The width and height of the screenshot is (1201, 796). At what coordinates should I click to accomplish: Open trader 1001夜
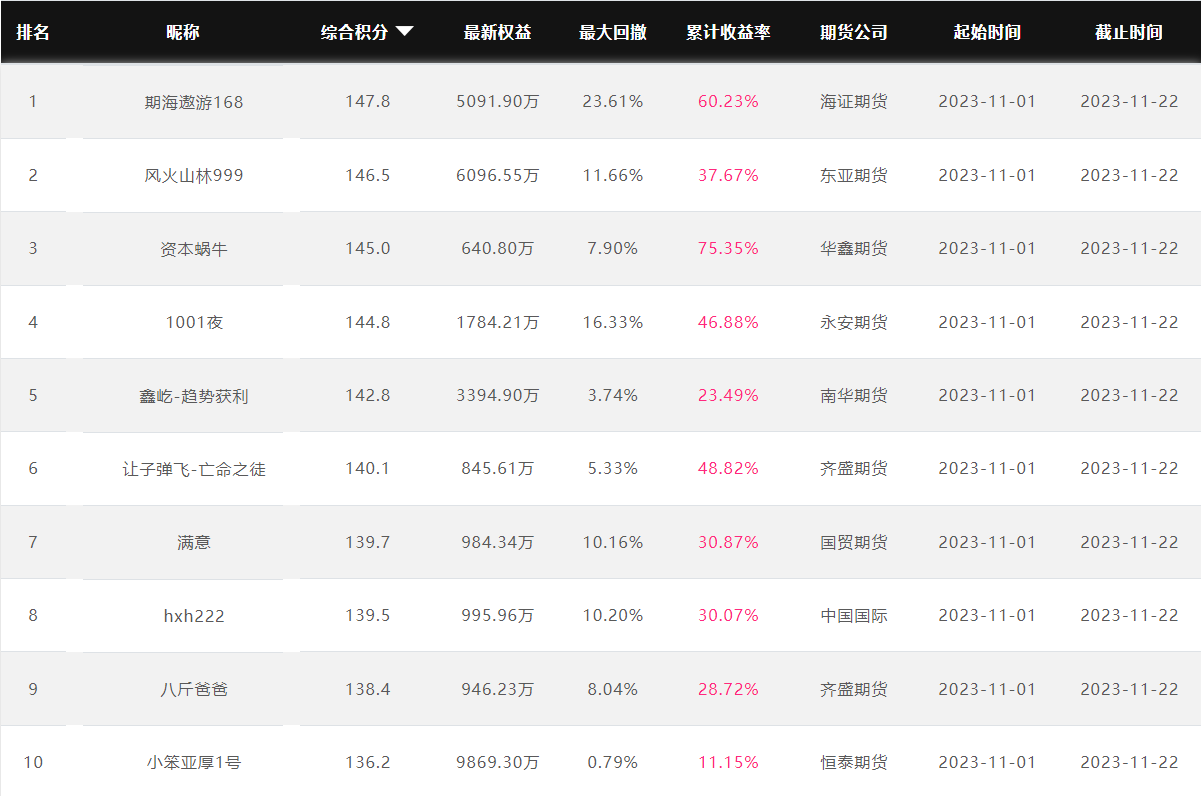pyautogui.click(x=194, y=322)
